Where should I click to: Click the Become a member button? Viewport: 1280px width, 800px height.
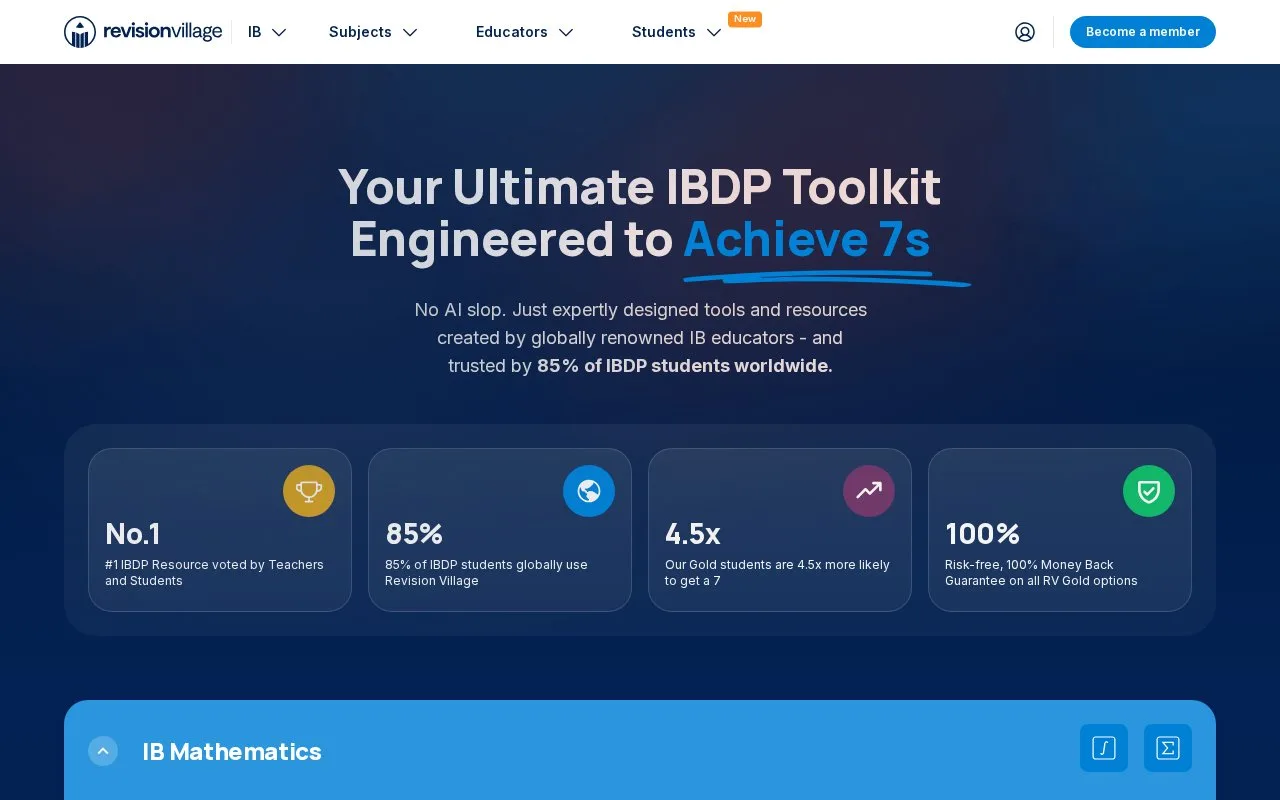[1143, 32]
